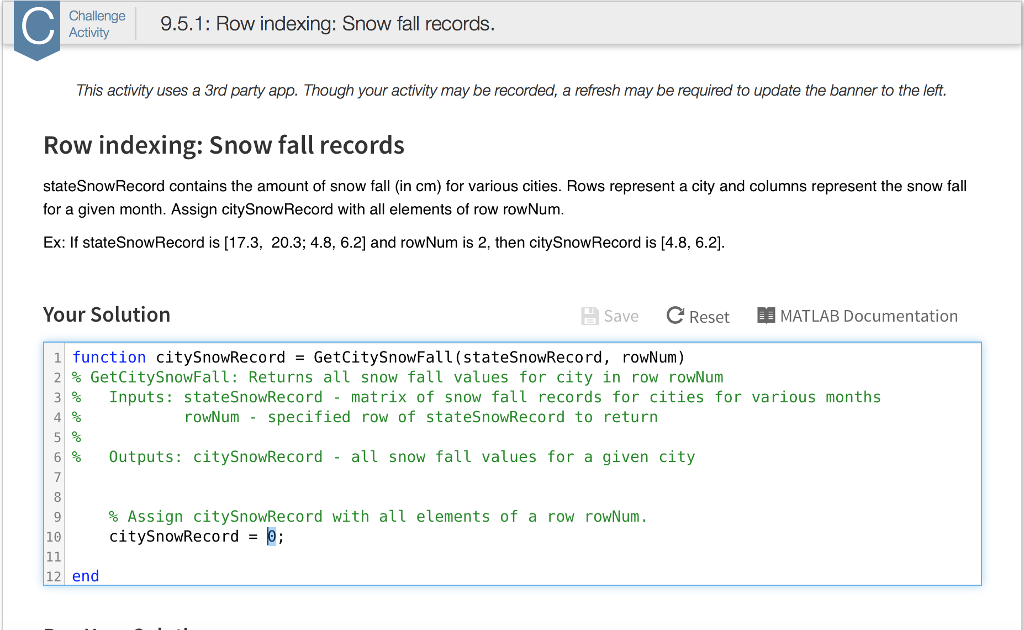This screenshot has height=630, width=1024.
Task: Open MATLAB Documentation
Action: pyautogui.click(x=866, y=316)
